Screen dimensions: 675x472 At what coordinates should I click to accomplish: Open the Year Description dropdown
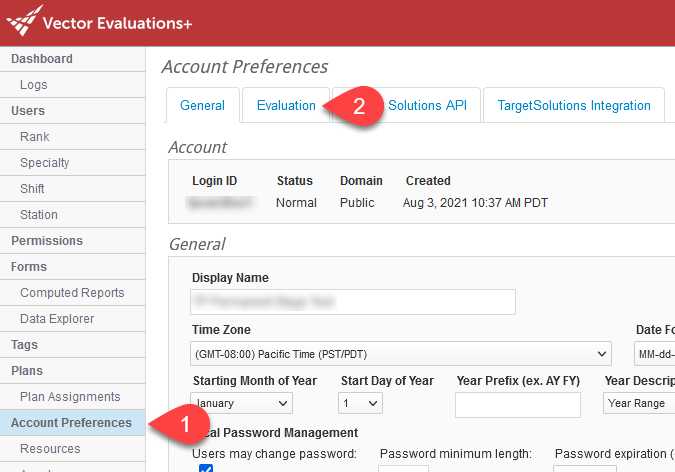point(638,403)
